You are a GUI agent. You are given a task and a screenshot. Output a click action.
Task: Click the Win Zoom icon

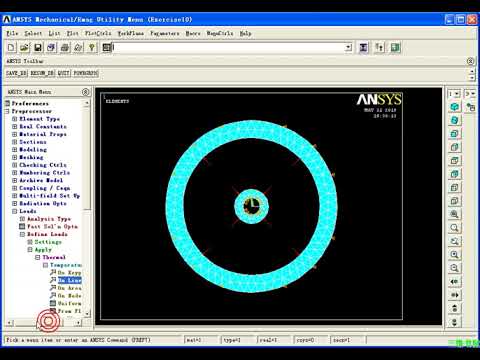(x=454, y=241)
